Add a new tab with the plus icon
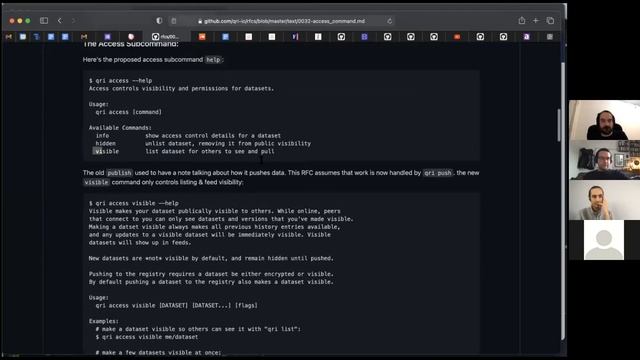640x360 pixels. [x=536, y=20]
